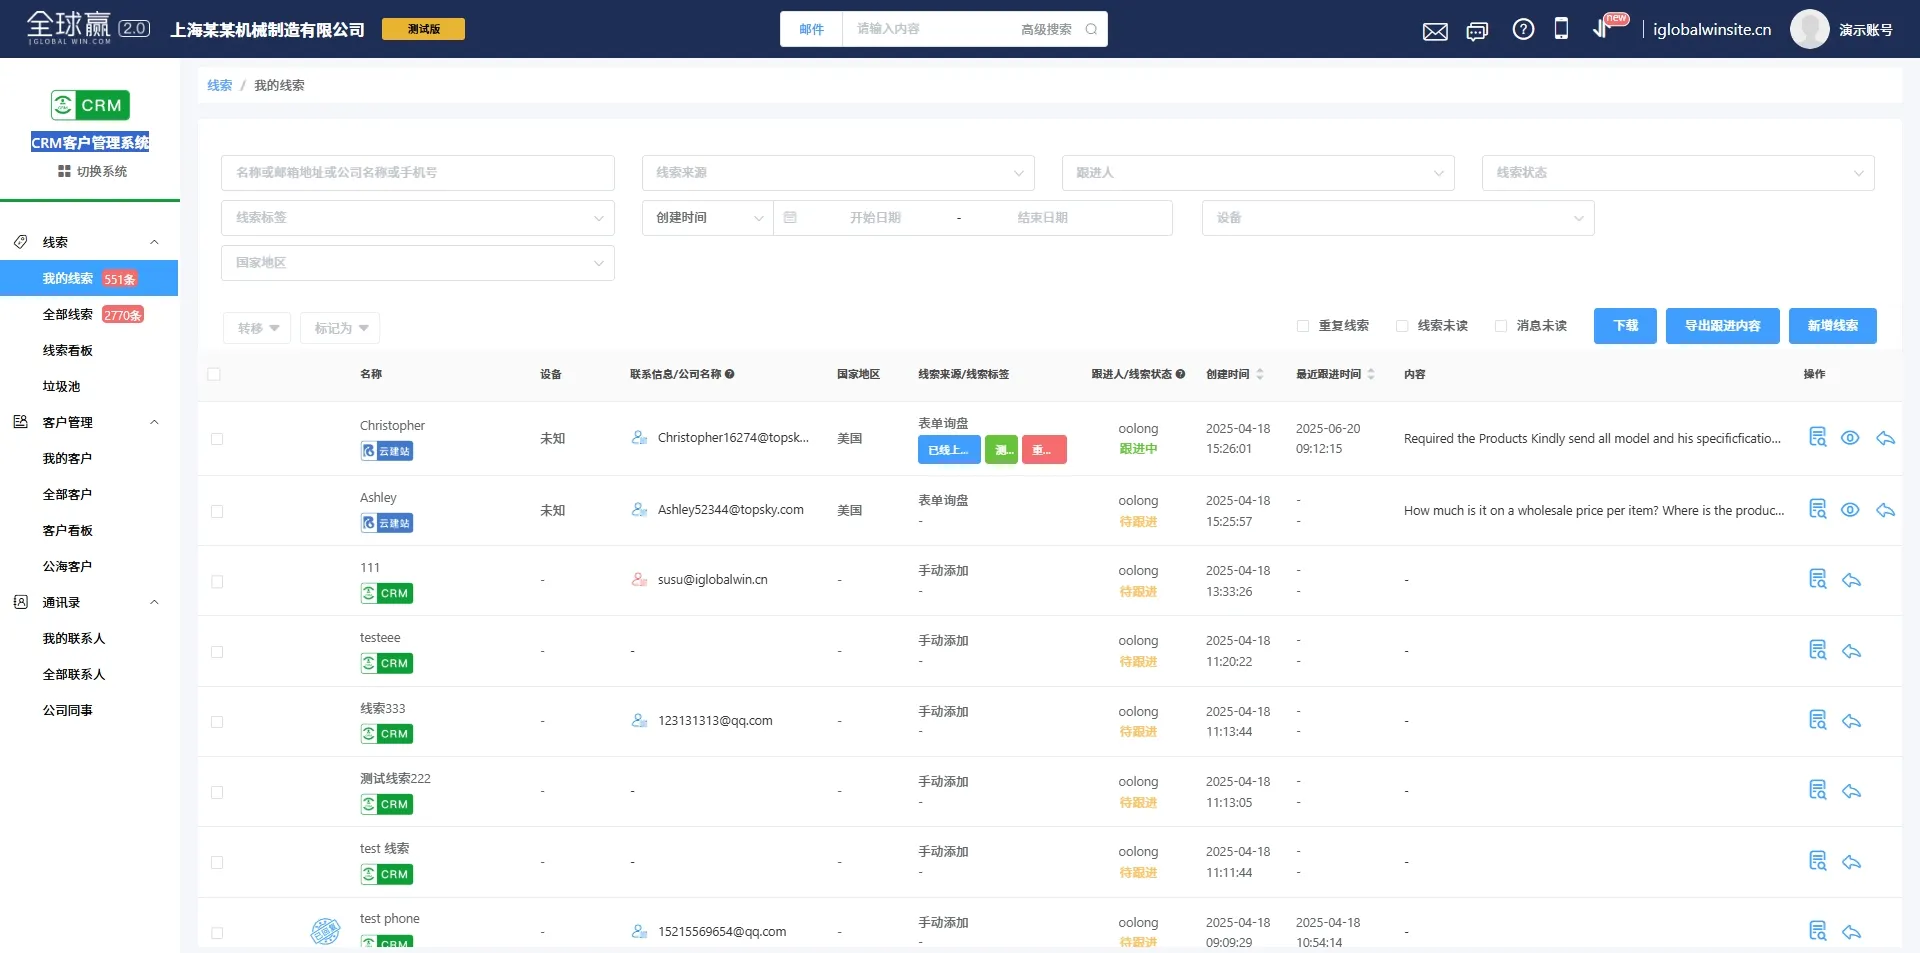This screenshot has width=1920, height=953.
Task: Open the chat messages icon in header
Action: [1477, 31]
